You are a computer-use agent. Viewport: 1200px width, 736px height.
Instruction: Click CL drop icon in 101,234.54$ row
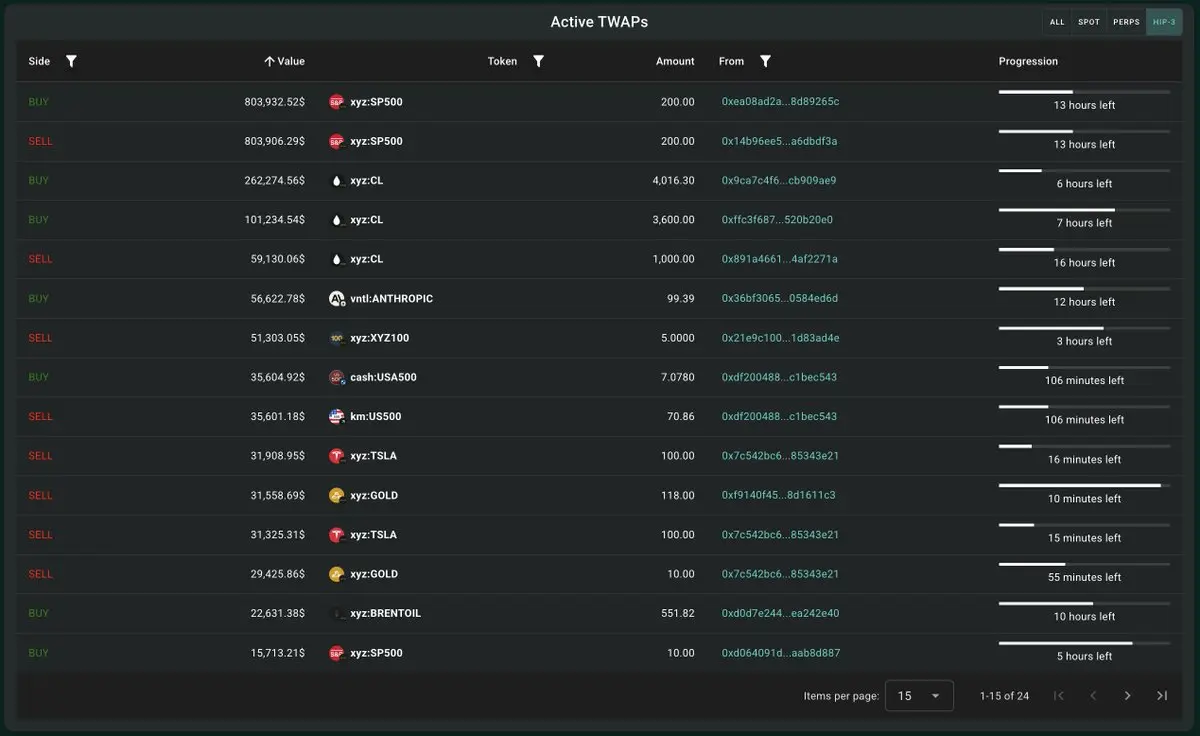(x=337, y=220)
